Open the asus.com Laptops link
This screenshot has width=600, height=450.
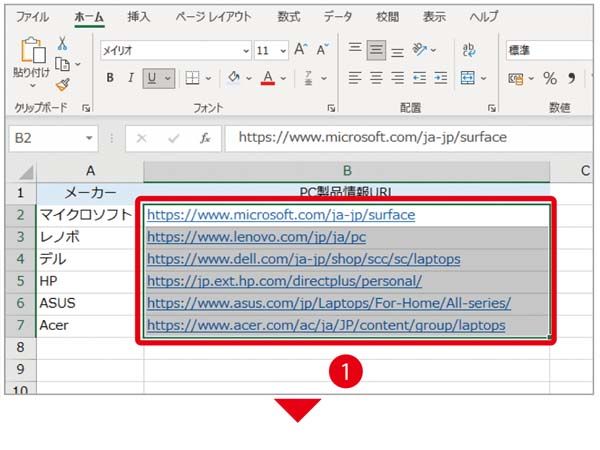tap(329, 303)
